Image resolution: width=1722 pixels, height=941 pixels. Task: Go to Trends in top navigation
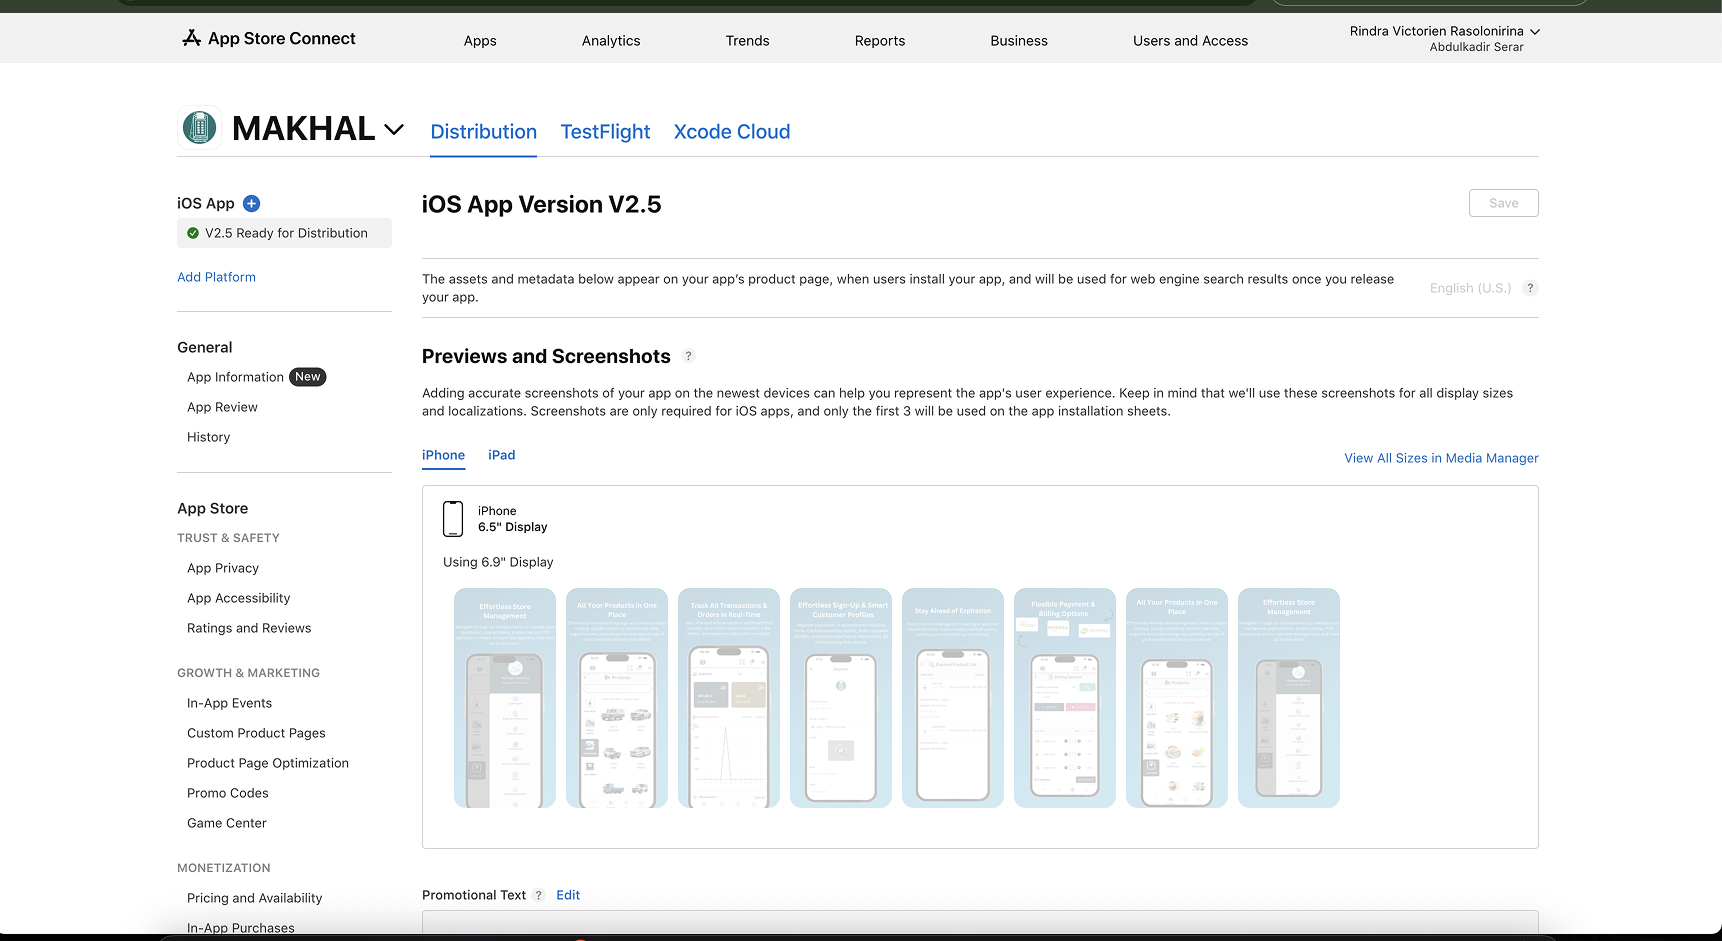(x=747, y=41)
